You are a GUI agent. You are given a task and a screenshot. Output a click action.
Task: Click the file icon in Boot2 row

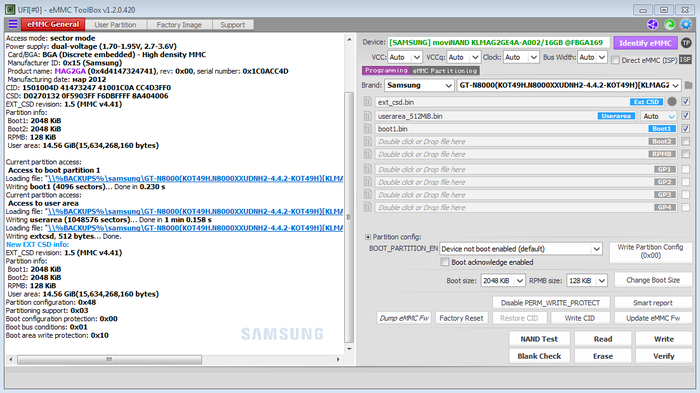point(367,142)
